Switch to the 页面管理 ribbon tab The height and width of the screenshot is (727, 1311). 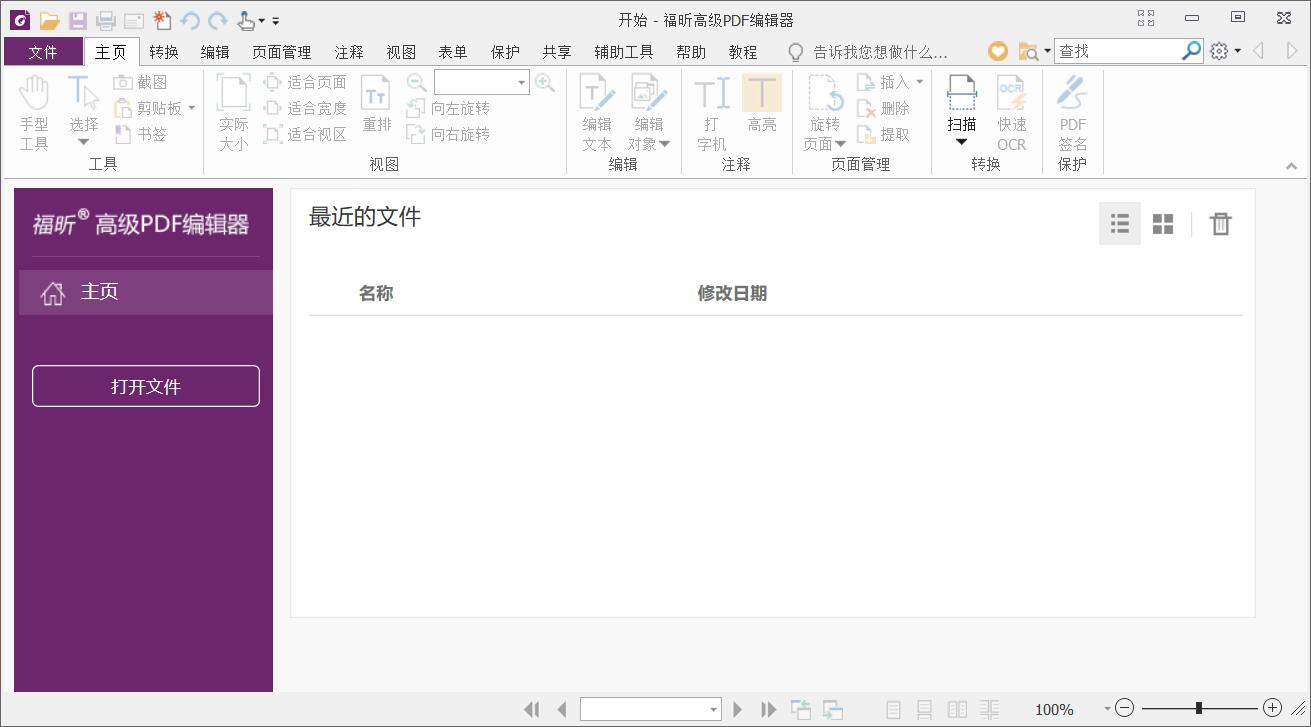(281, 52)
